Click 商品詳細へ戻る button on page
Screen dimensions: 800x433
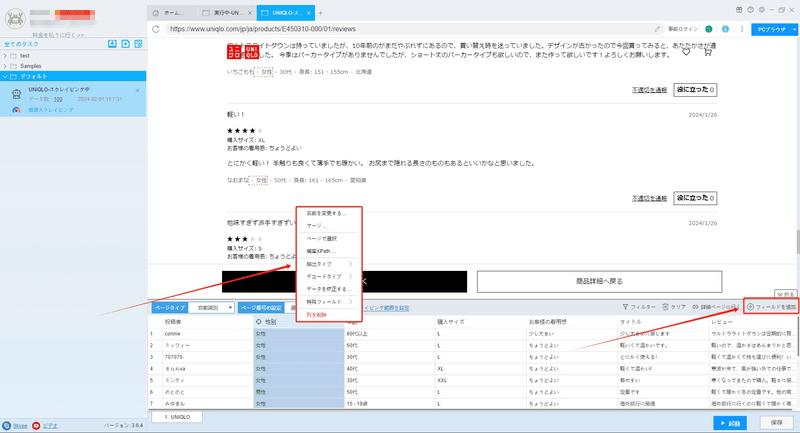coord(599,282)
